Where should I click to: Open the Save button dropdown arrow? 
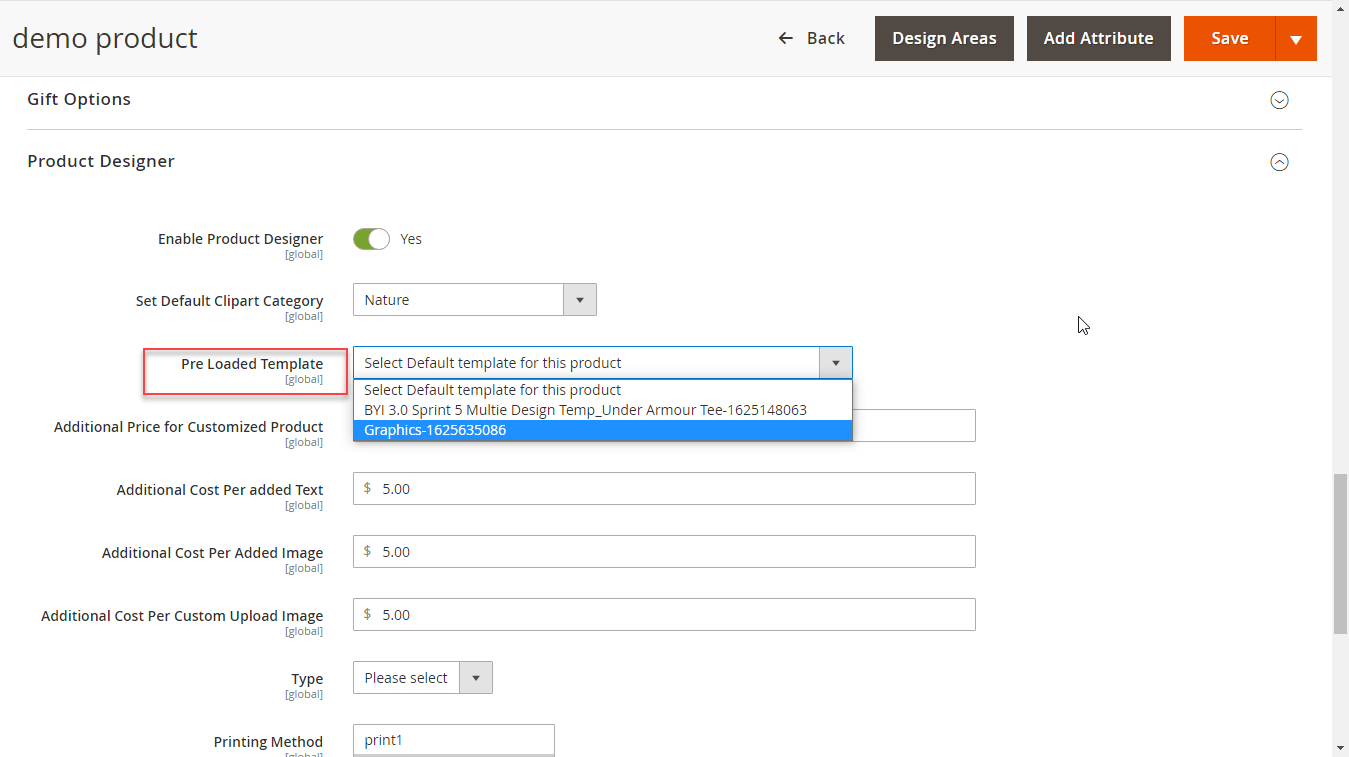click(x=1296, y=39)
